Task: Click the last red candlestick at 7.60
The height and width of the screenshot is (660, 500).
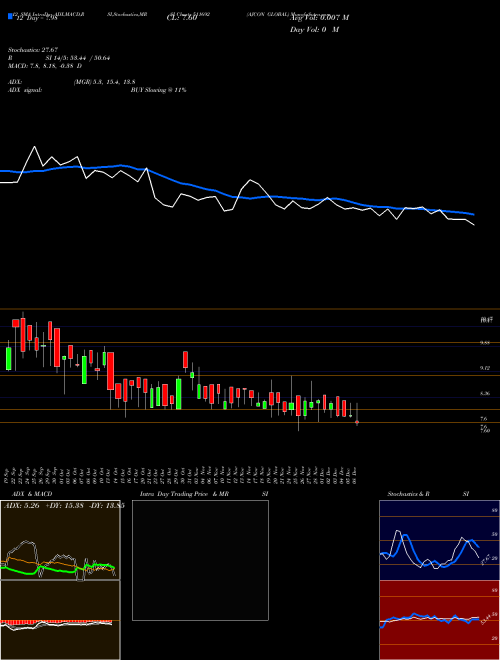Action: (357, 421)
